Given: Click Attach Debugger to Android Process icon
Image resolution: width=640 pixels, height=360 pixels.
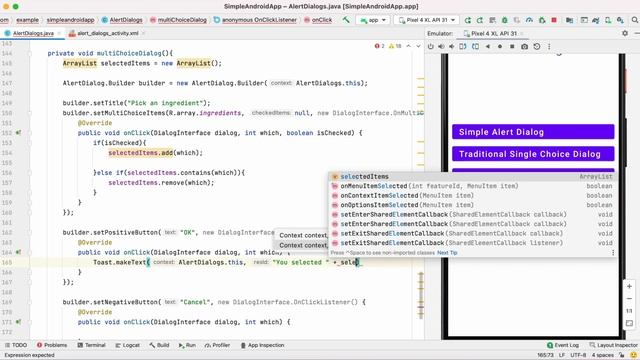Looking at the screenshot, I should 542,20.
